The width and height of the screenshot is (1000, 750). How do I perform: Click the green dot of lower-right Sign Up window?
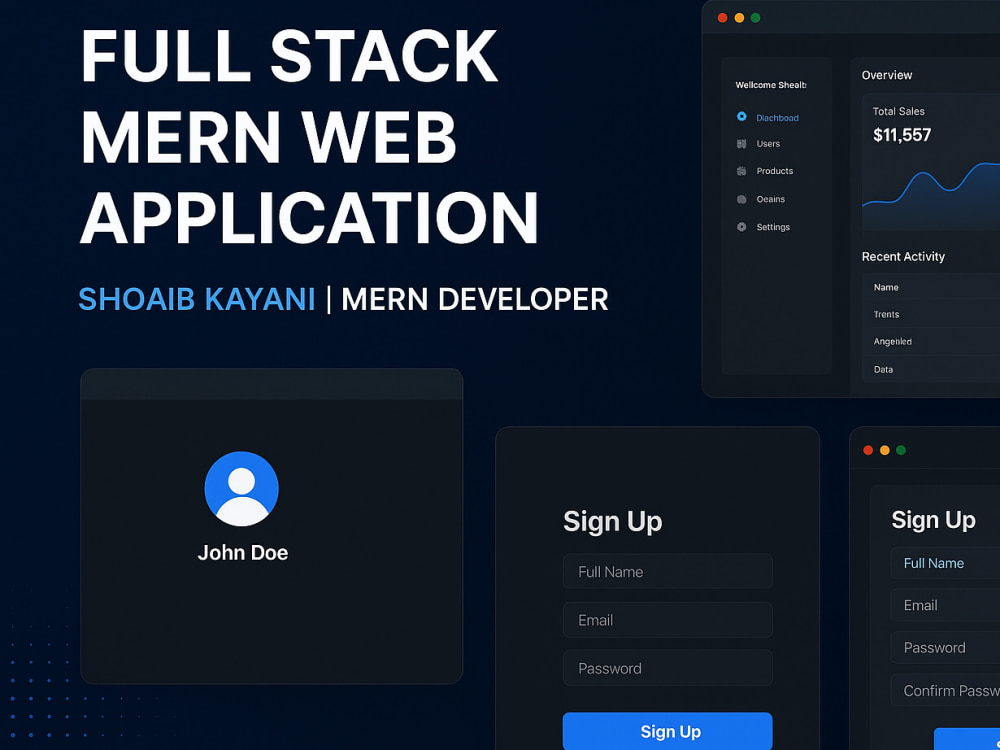pos(901,450)
